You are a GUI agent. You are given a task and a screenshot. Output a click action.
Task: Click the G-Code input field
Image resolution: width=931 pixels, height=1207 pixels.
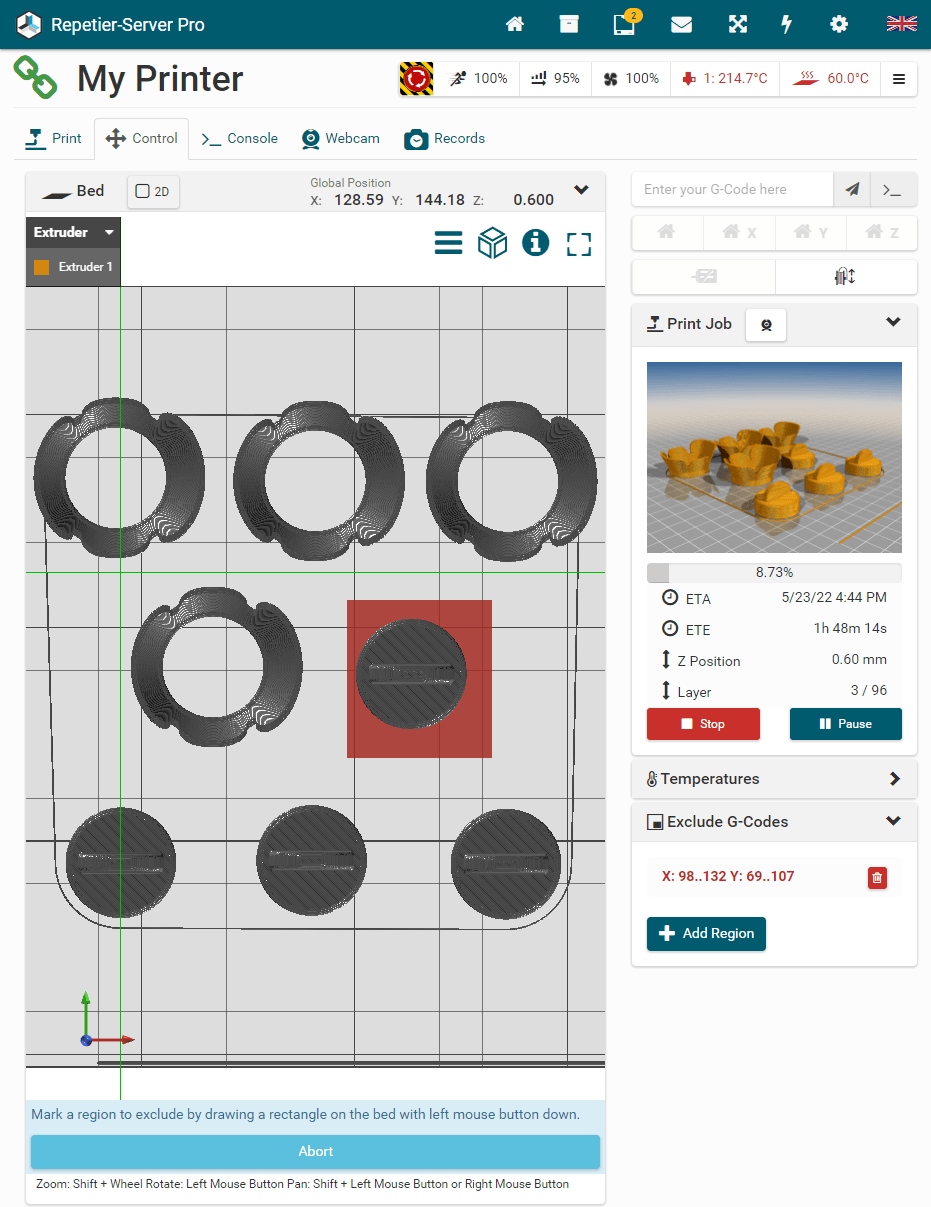coord(732,189)
